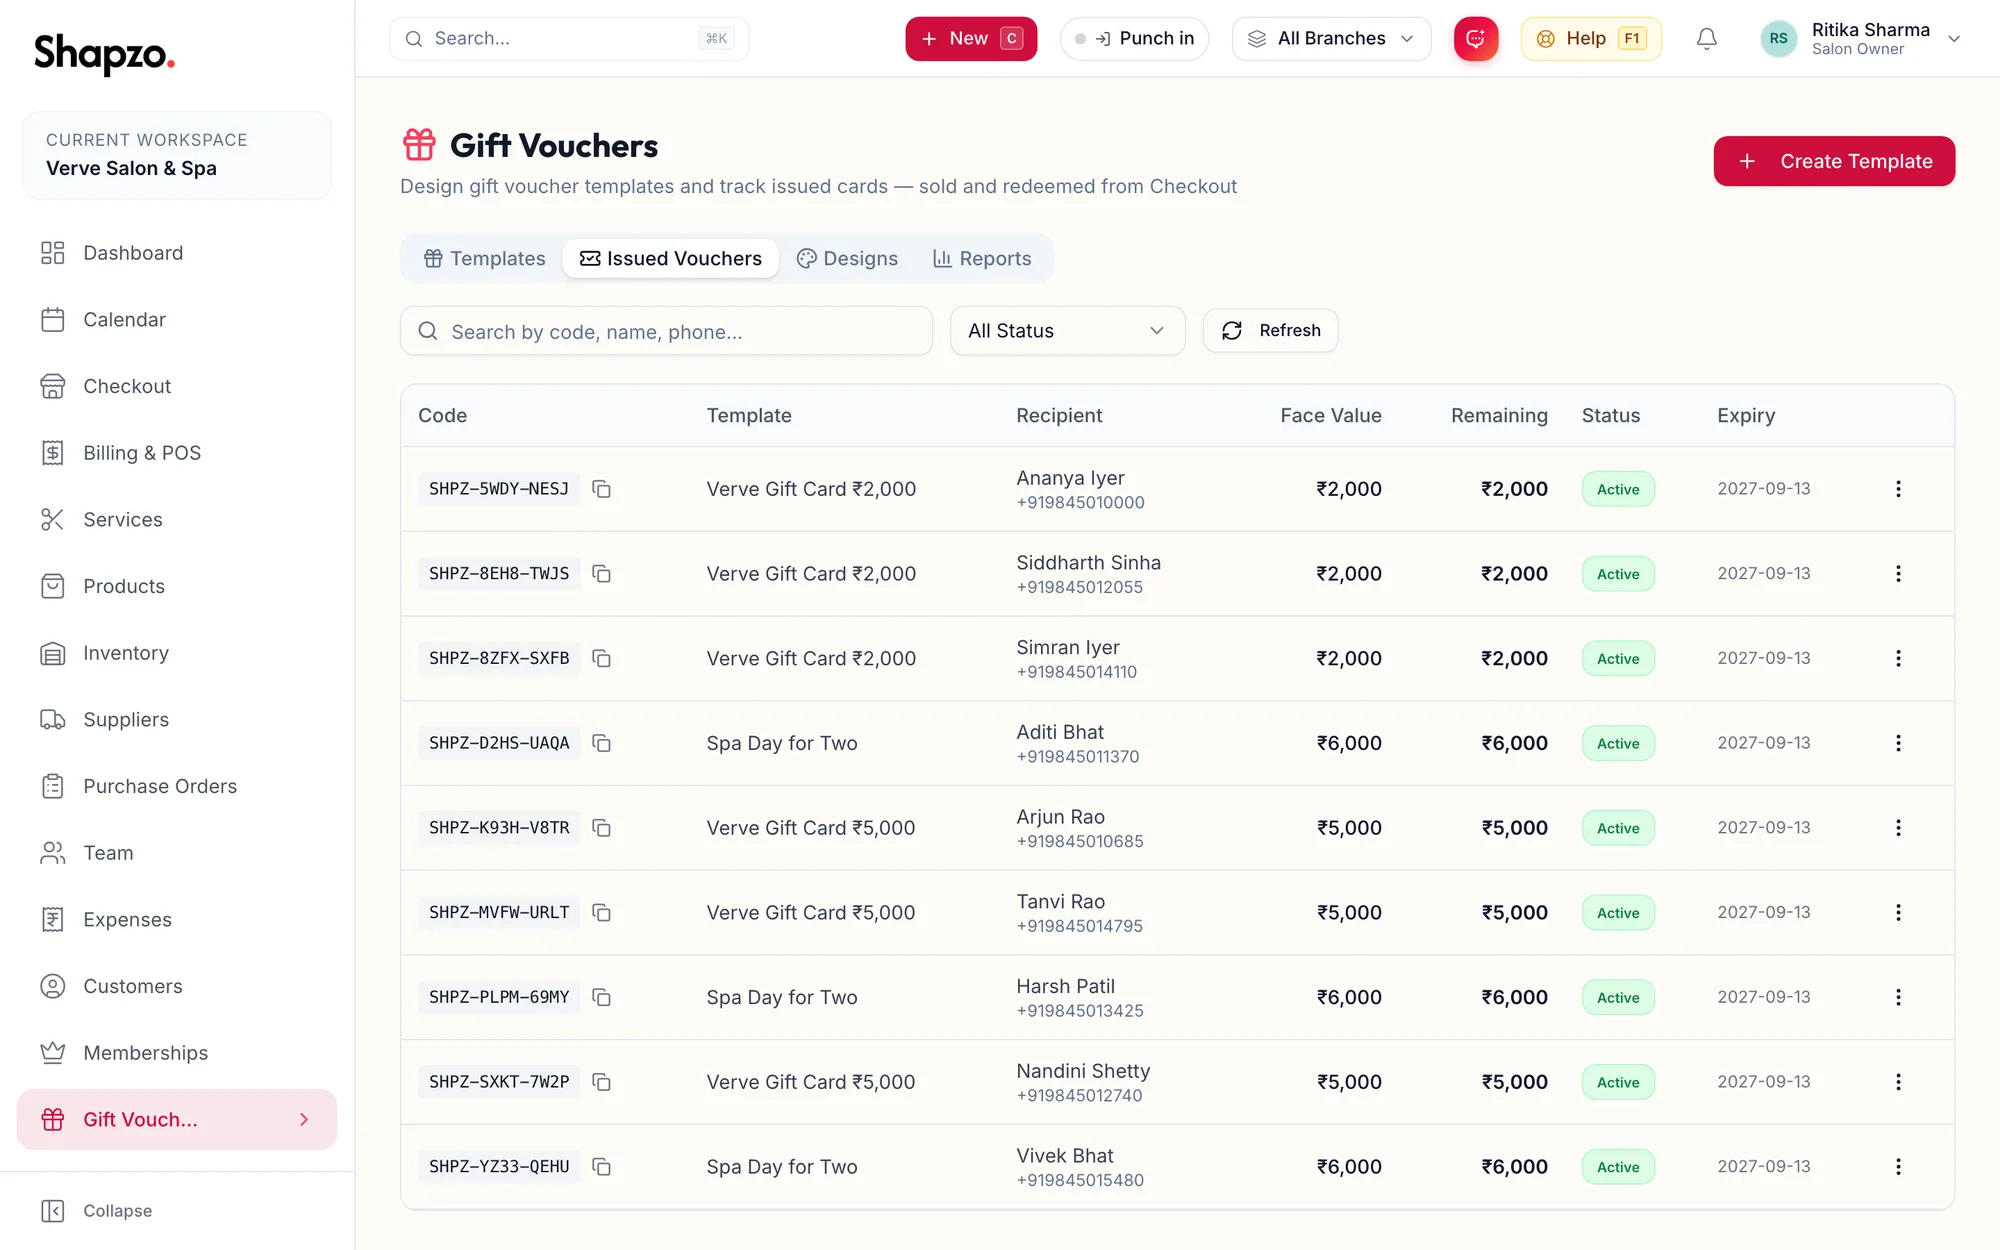
Task: Open row actions for Tanvi Rao voucher
Action: click(x=1898, y=913)
